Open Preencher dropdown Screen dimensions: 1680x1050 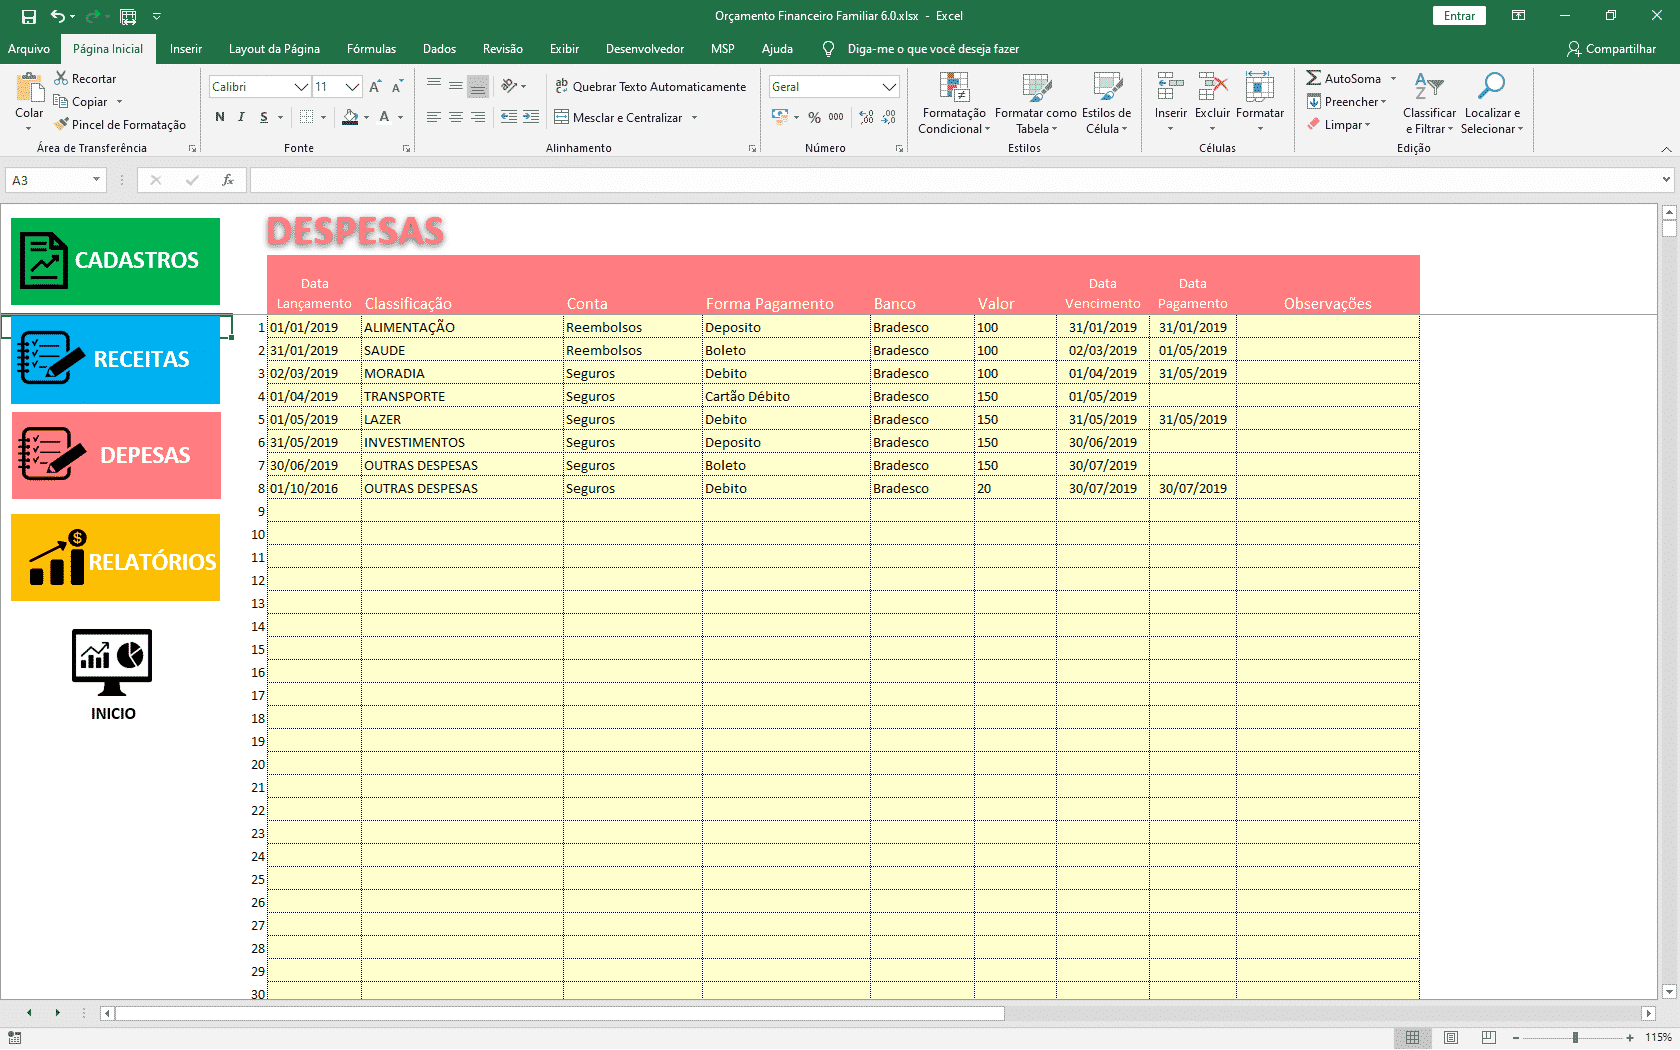(1347, 101)
